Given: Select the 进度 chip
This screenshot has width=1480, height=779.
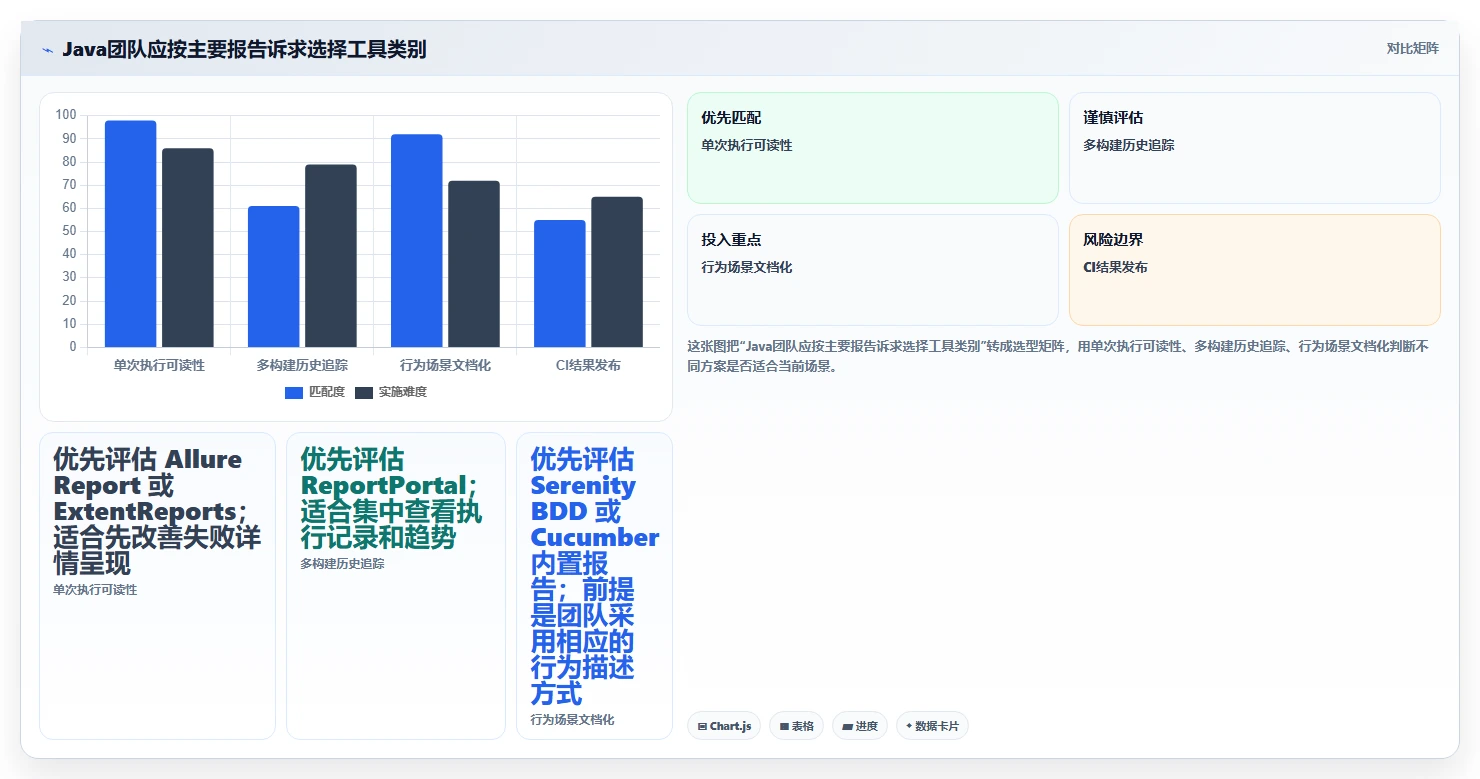Looking at the screenshot, I should 860,726.
